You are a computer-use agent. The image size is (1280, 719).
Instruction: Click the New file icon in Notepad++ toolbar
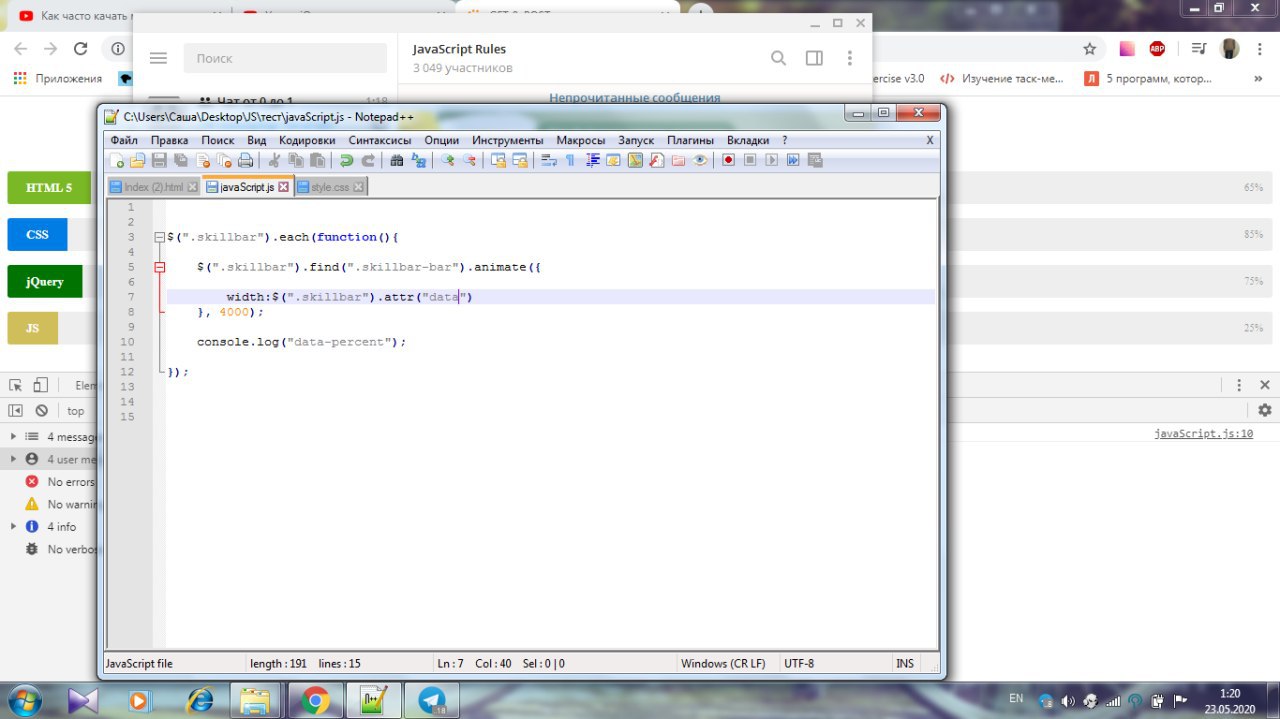pyautogui.click(x=117, y=160)
